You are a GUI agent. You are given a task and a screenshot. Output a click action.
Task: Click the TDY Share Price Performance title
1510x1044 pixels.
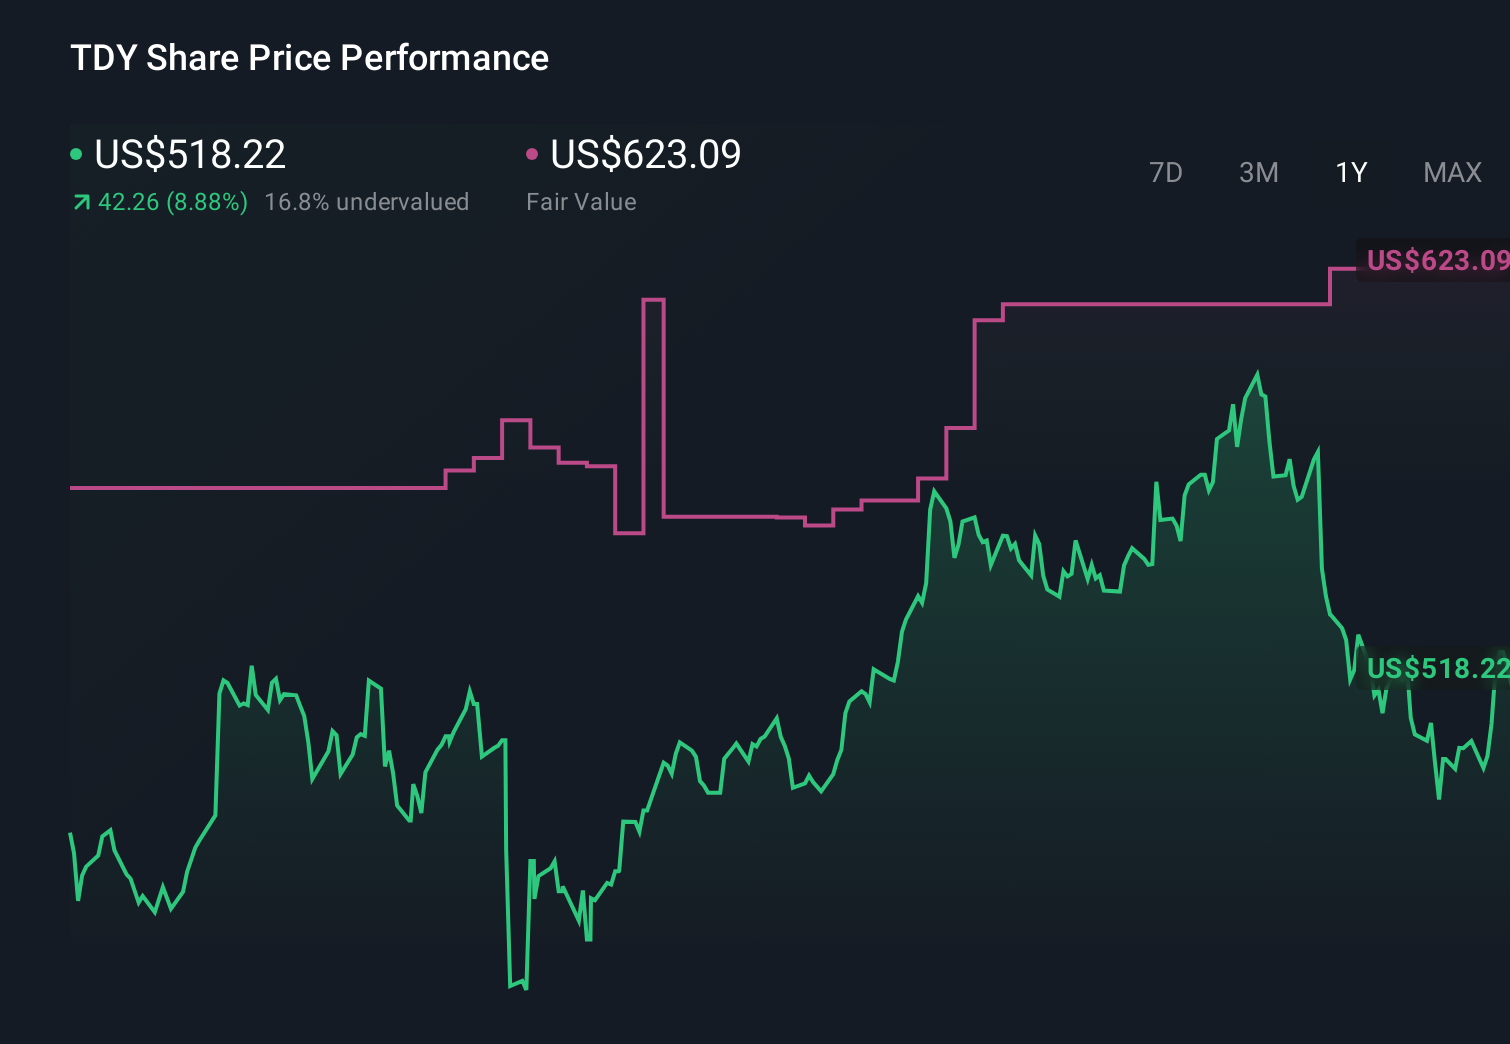(x=309, y=58)
